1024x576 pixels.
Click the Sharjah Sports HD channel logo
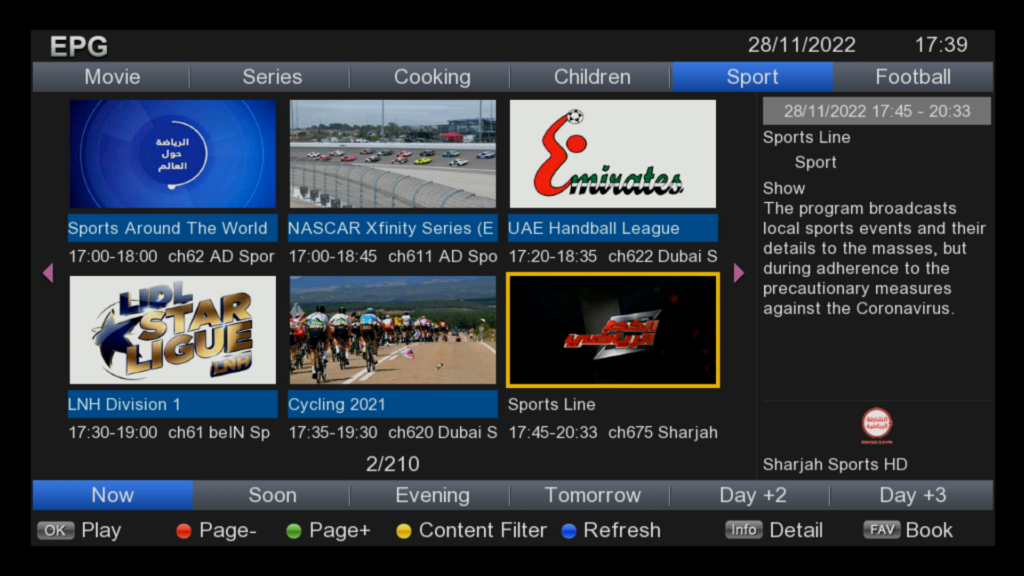(x=876, y=424)
